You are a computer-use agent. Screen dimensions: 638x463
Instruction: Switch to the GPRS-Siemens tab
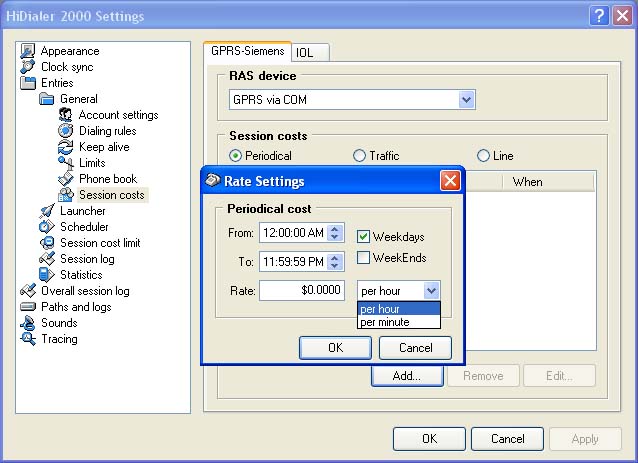[x=247, y=51]
